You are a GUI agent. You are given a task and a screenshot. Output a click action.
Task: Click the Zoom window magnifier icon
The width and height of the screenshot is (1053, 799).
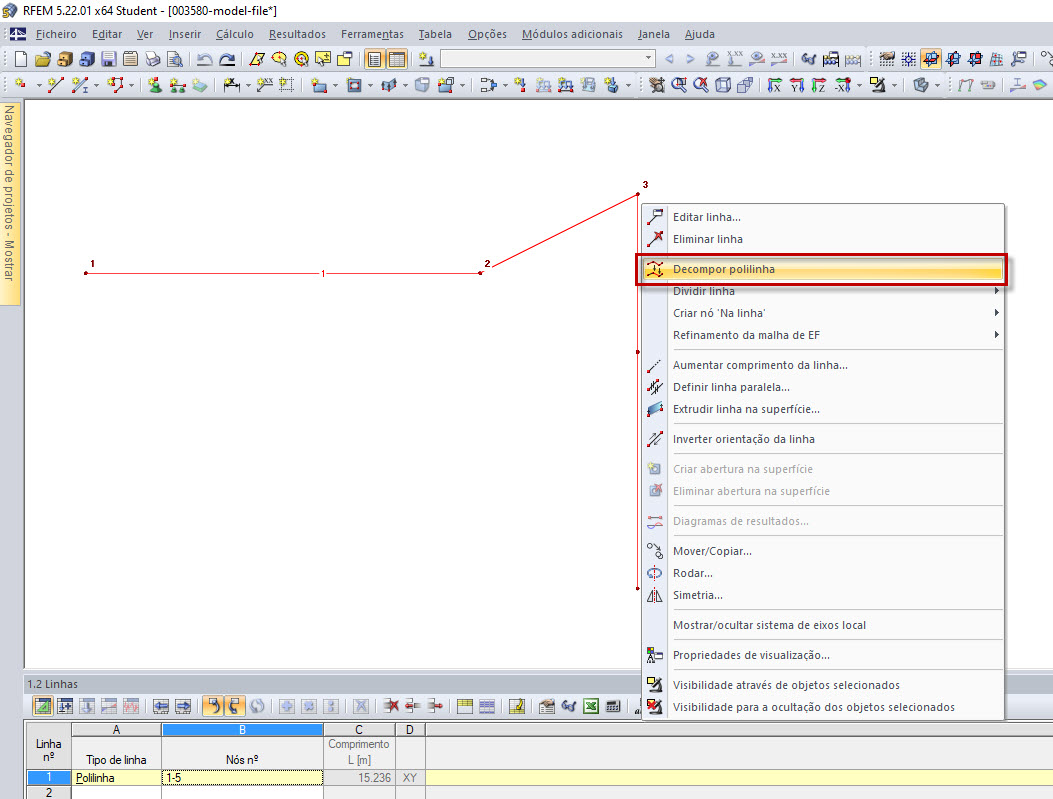click(679, 85)
